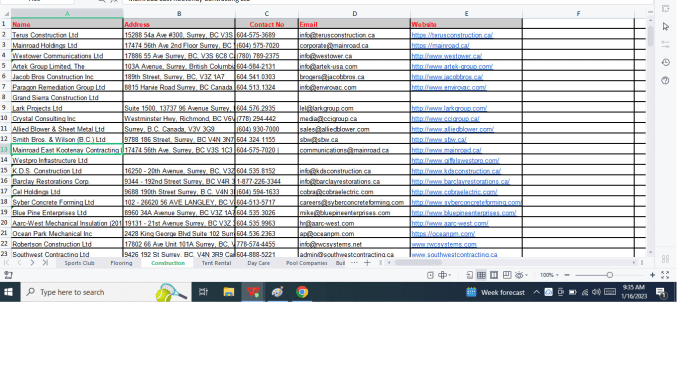This screenshot has height=382, width=680.
Task: Click the vertical scrollbar up arrow
Action: [x=650, y=21]
